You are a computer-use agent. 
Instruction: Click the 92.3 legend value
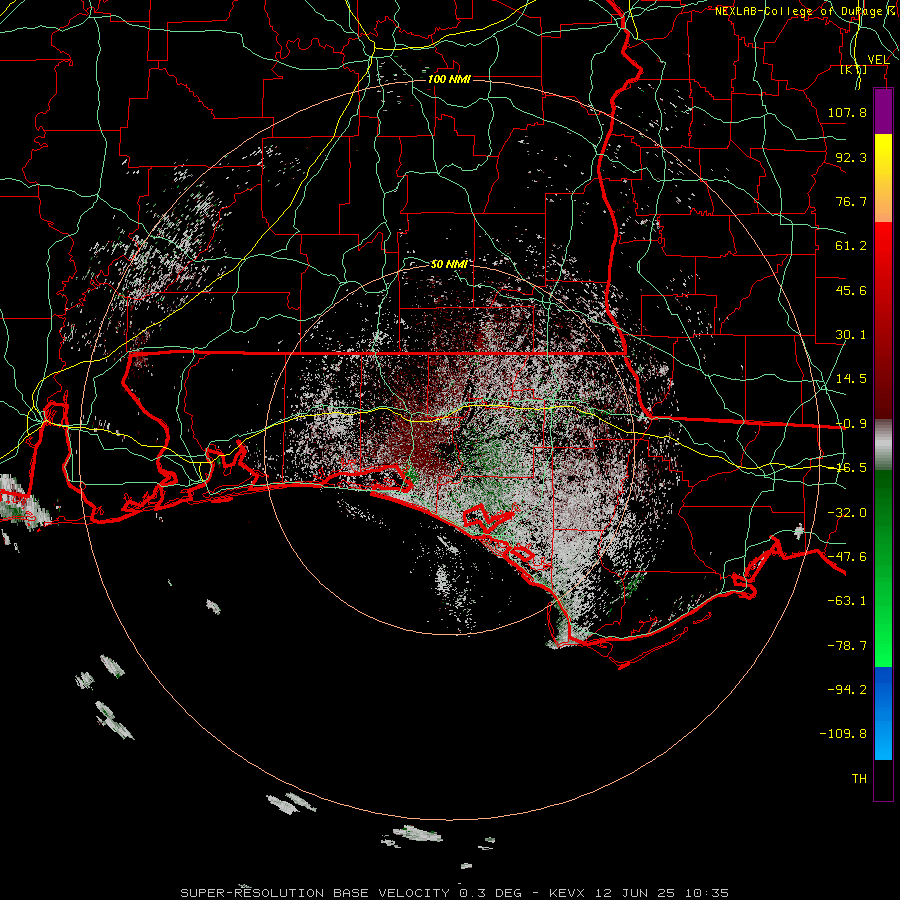pos(851,157)
